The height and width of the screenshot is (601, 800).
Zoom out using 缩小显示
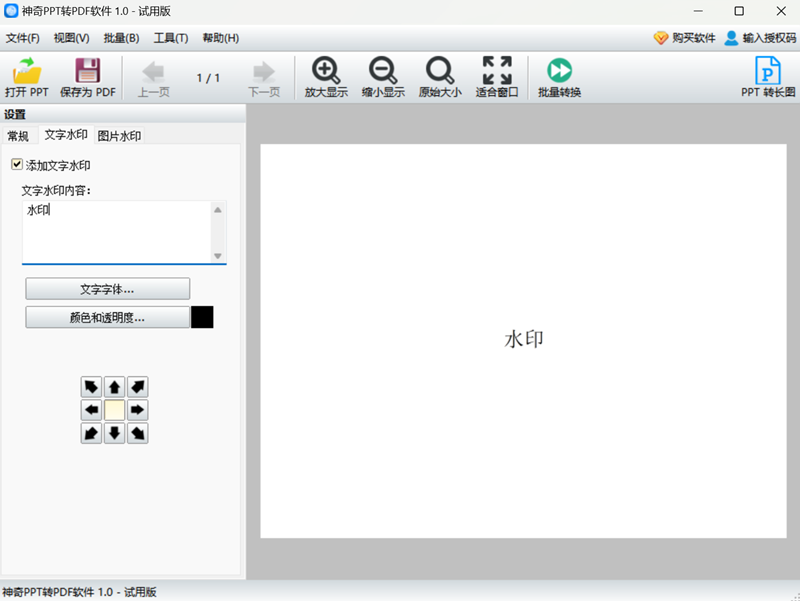pos(383,78)
